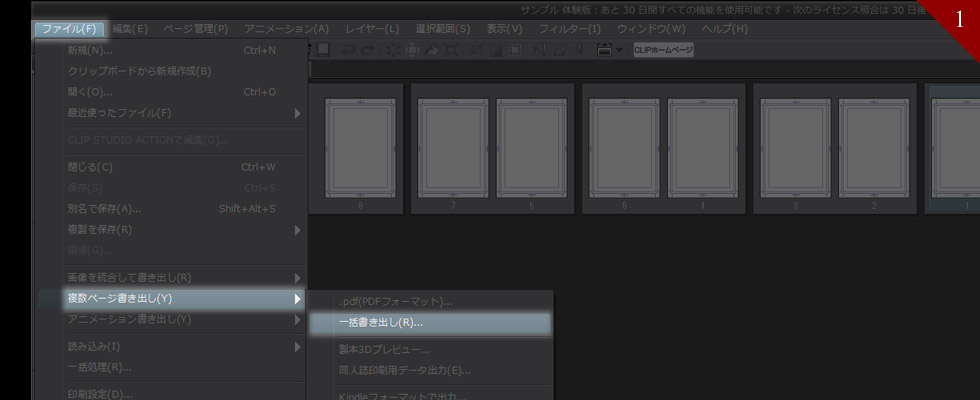The image size is (980, 400).
Task: Click the Undo arrow icon
Action: coord(349,50)
